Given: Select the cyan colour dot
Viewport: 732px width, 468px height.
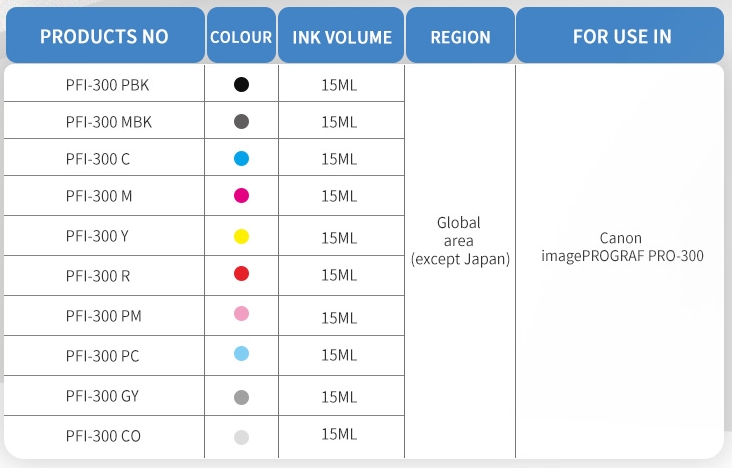Looking at the screenshot, I should [x=241, y=158].
